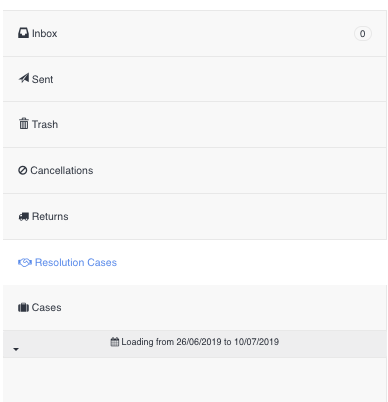388x402 pixels.
Task: Click the Cases suitcase icon
Action: point(23,307)
